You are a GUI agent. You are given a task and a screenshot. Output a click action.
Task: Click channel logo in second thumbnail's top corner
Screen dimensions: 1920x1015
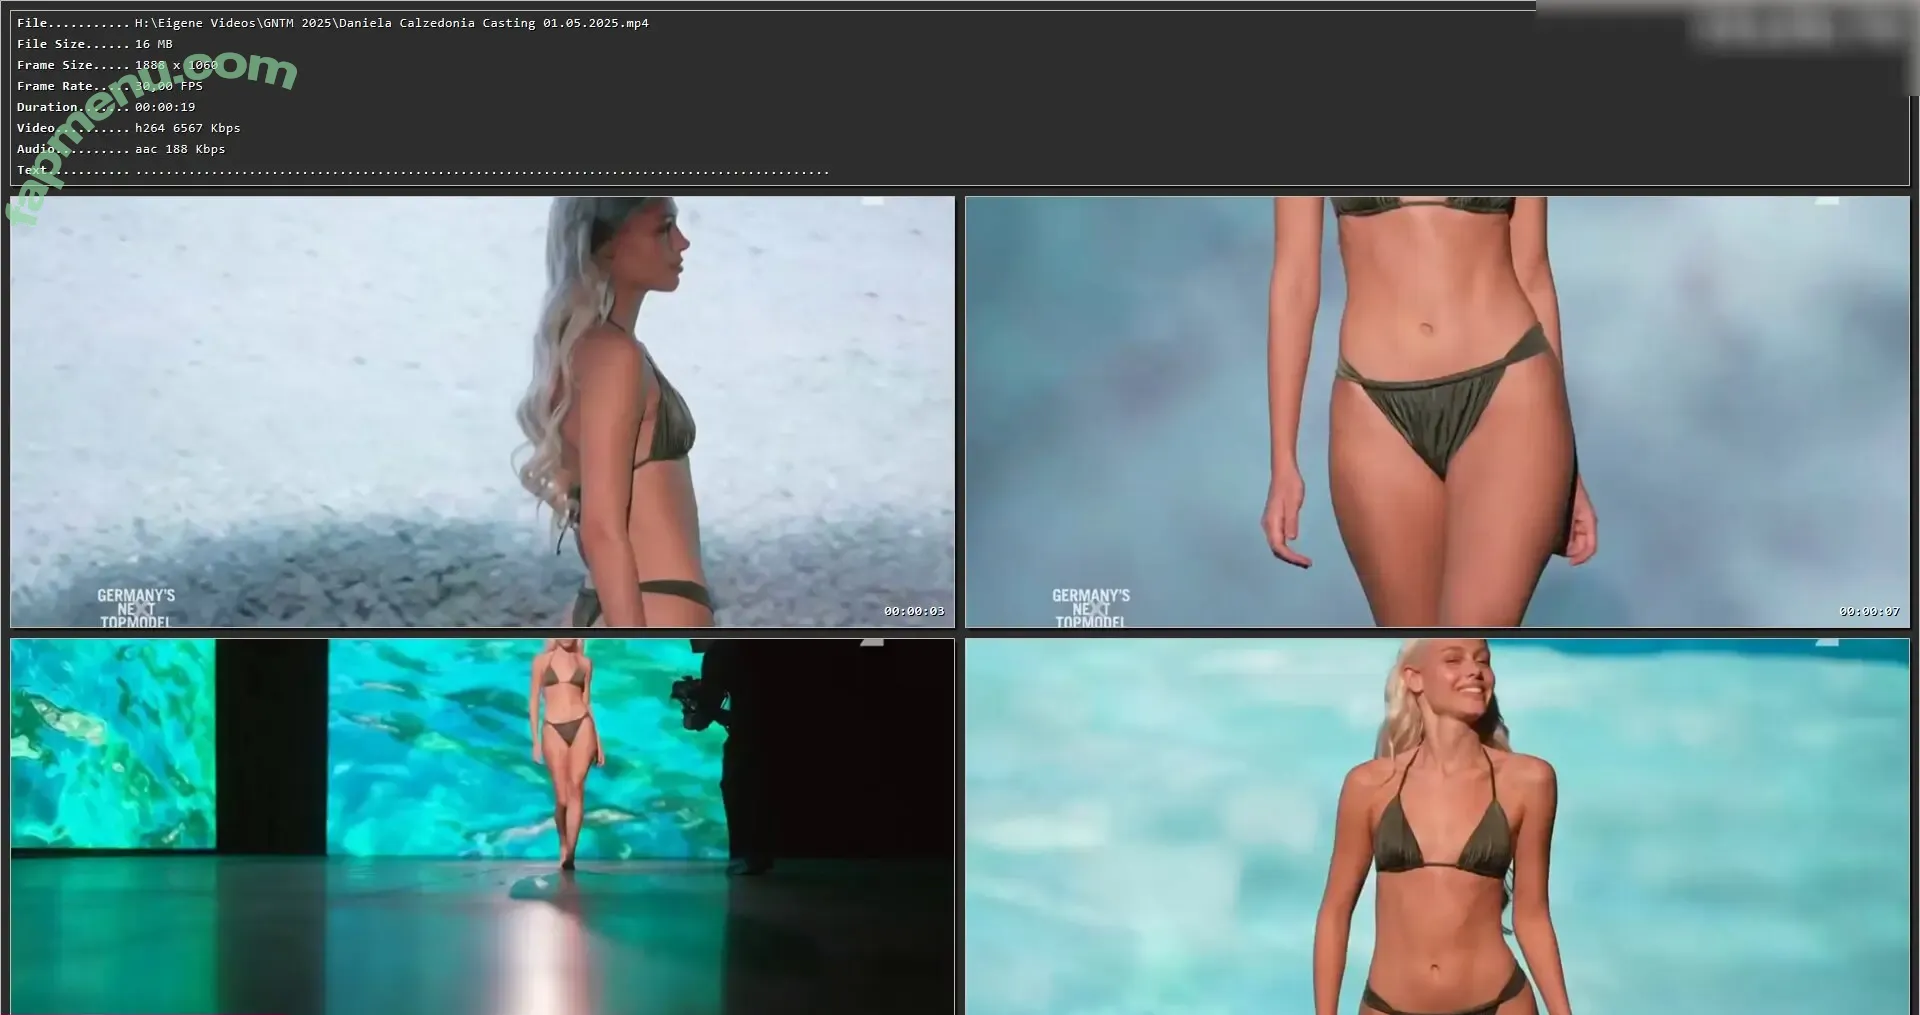click(1828, 201)
